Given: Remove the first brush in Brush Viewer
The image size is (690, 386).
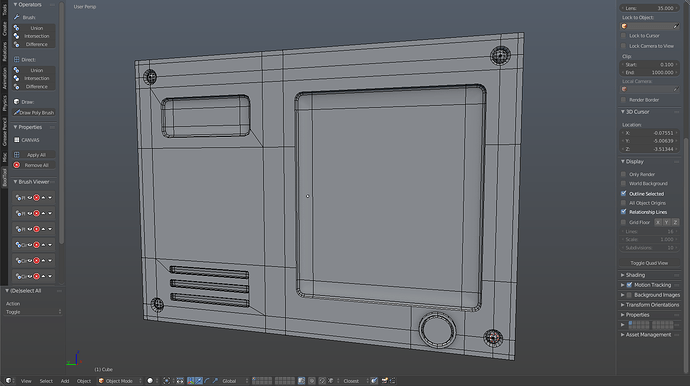Looking at the screenshot, I should click(x=37, y=198).
